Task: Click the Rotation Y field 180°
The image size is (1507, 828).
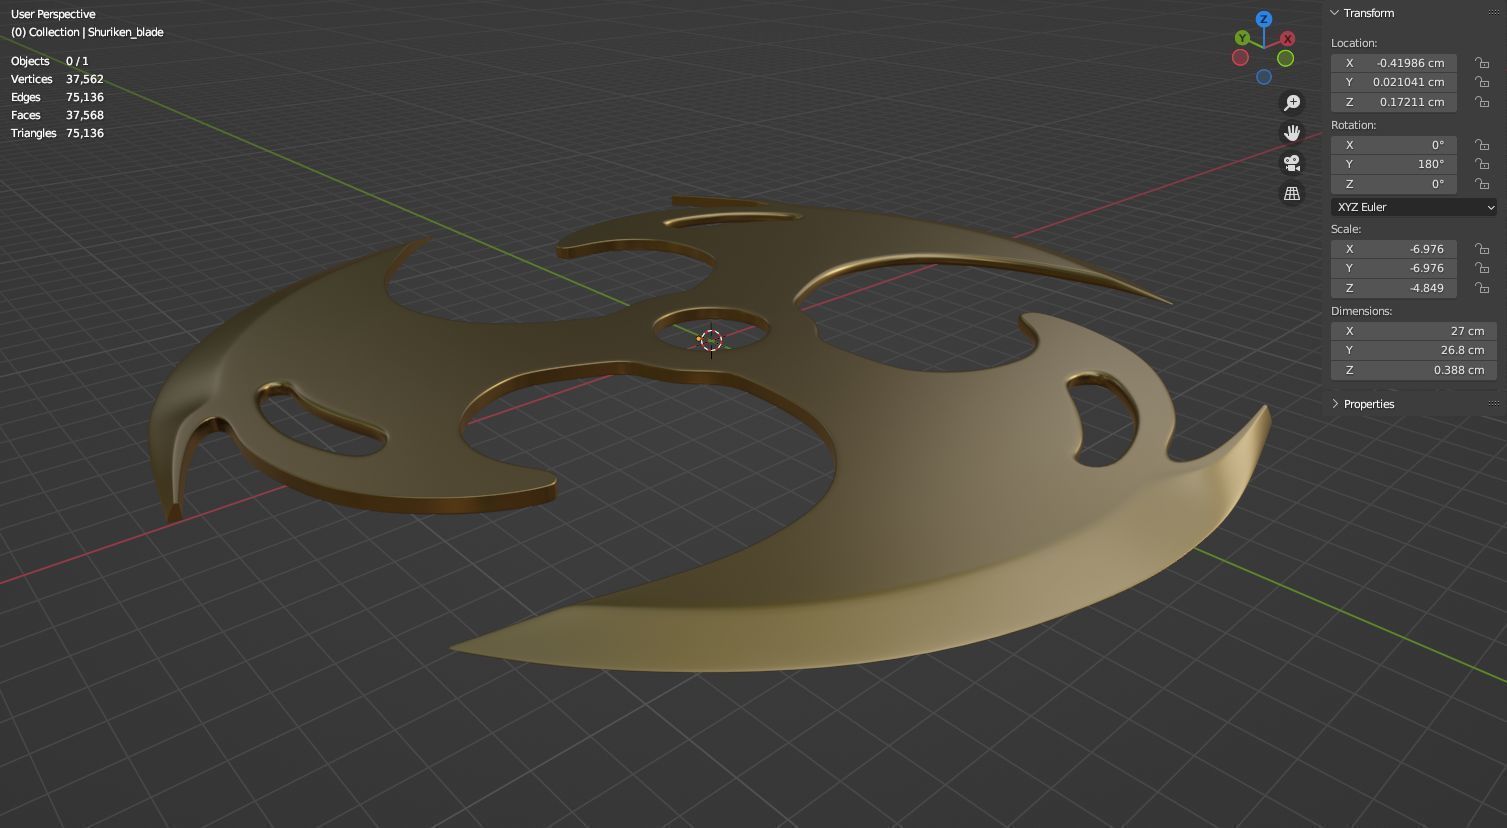Action: coord(1394,164)
